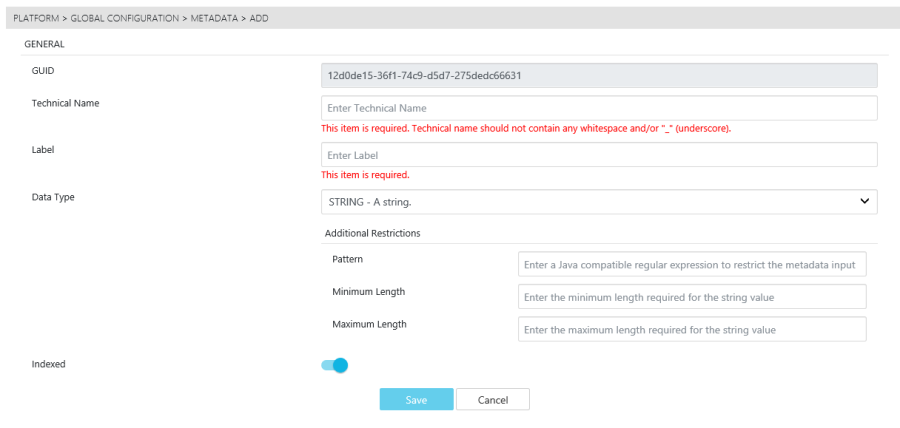Toggle the Indexed switch off
This screenshot has height=428, width=900.
(334, 365)
